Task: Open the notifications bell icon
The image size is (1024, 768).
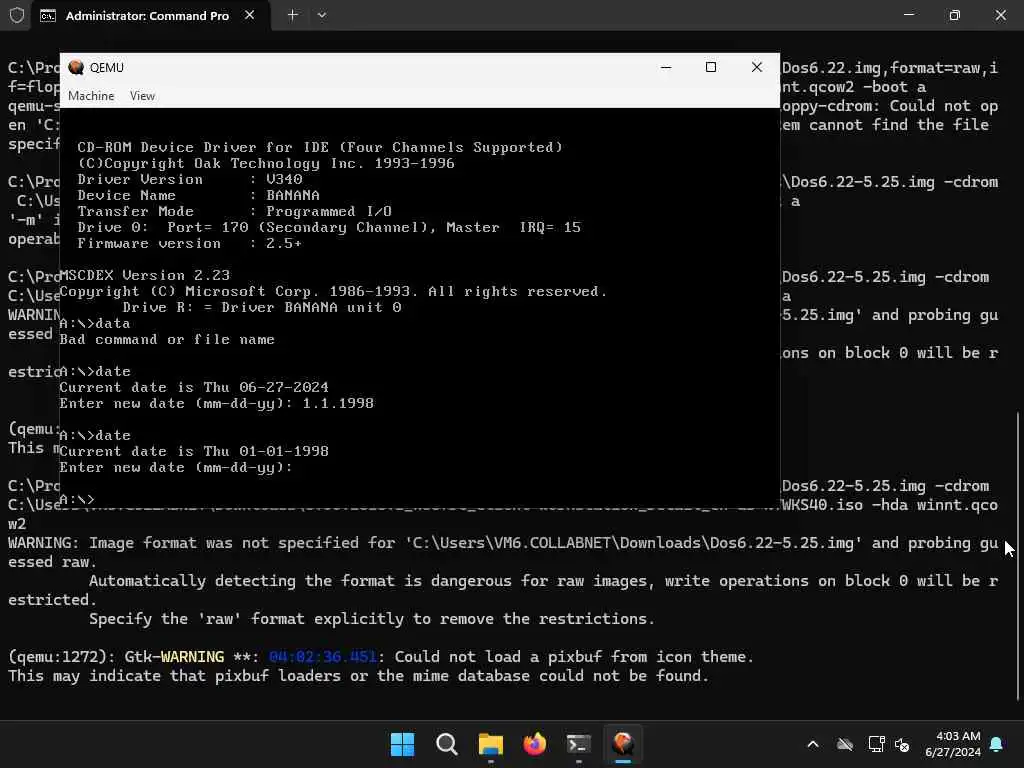Action: click(997, 744)
